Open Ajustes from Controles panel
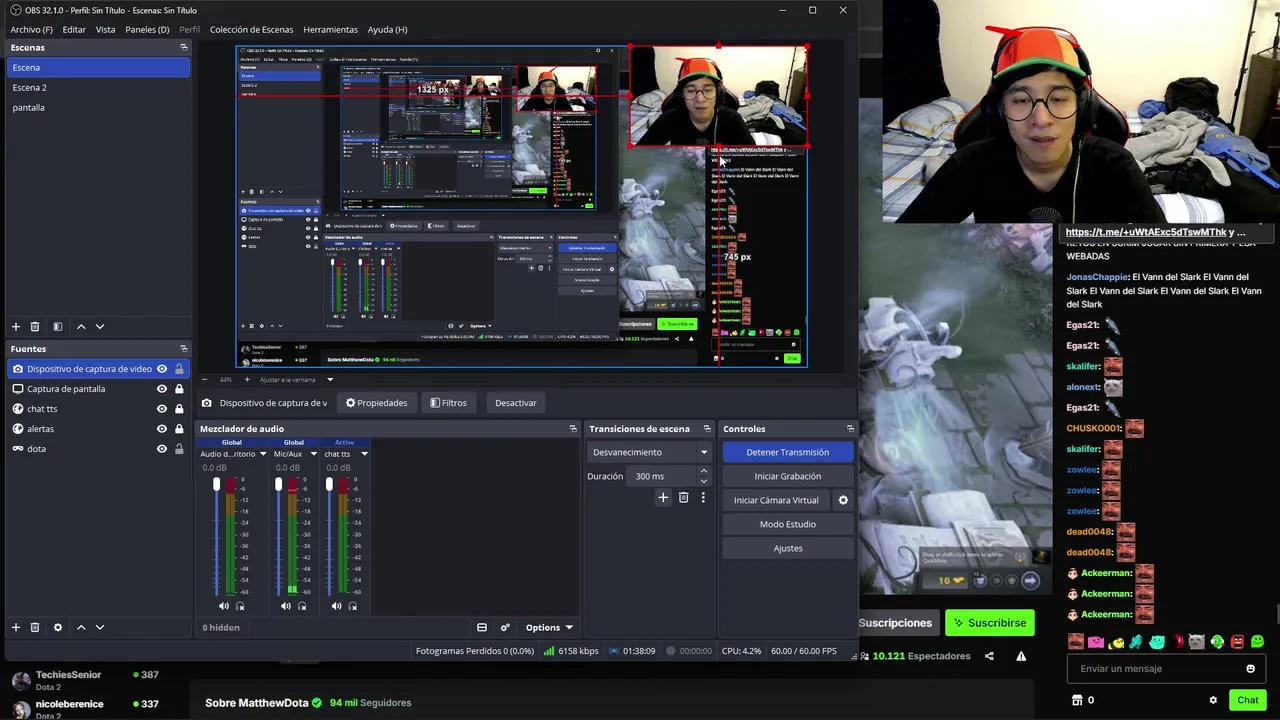Viewport: 1280px width, 720px height. point(787,548)
